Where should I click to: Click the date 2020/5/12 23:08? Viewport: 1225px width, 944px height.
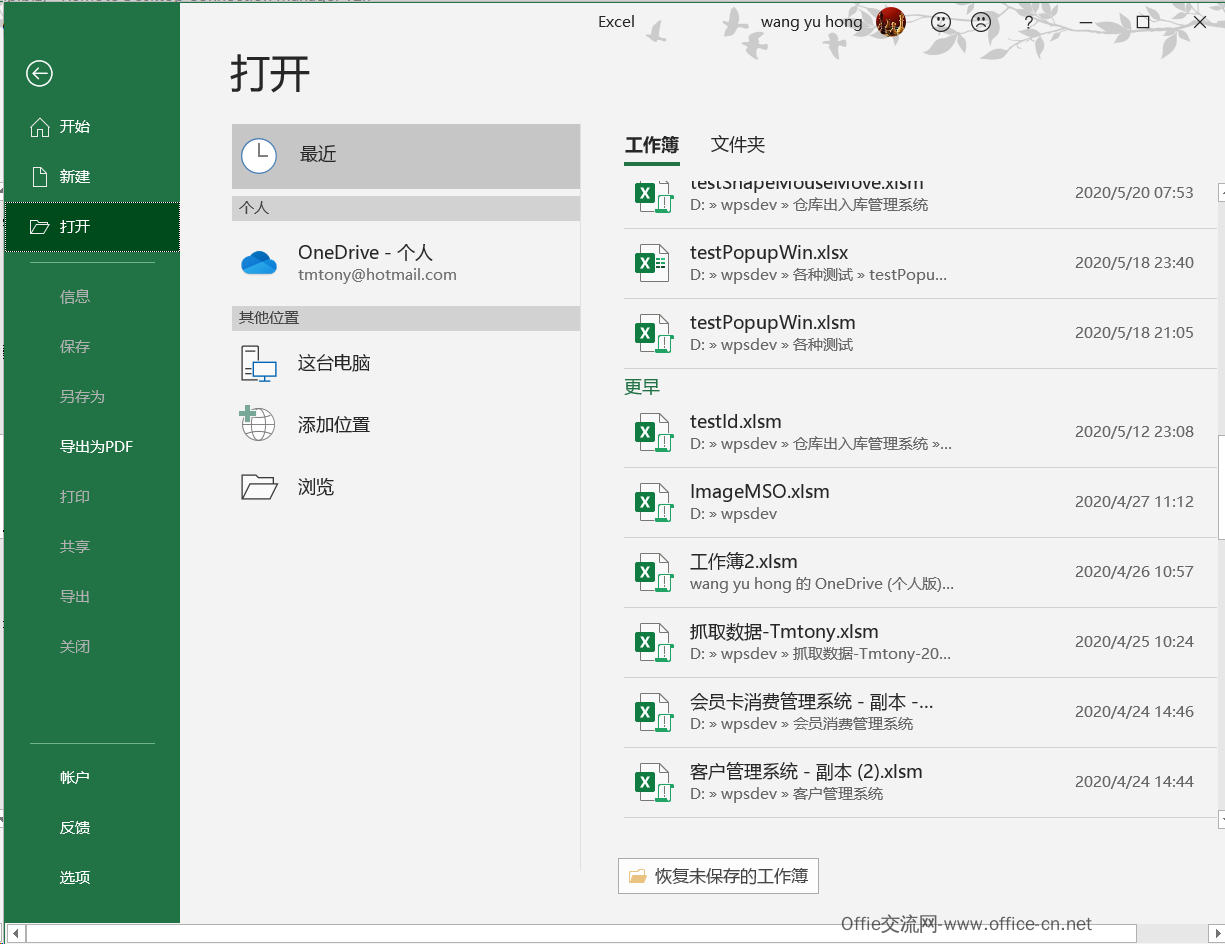[1134, 432]
